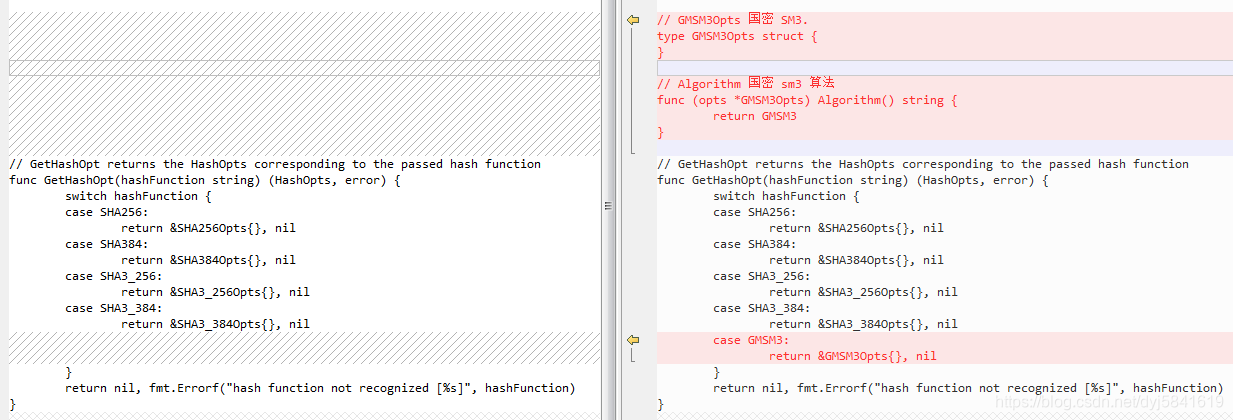Select 'case SHA256:' in right pane
The height and width of the screenshot is (420, 1233).
[x=755, y=212]
